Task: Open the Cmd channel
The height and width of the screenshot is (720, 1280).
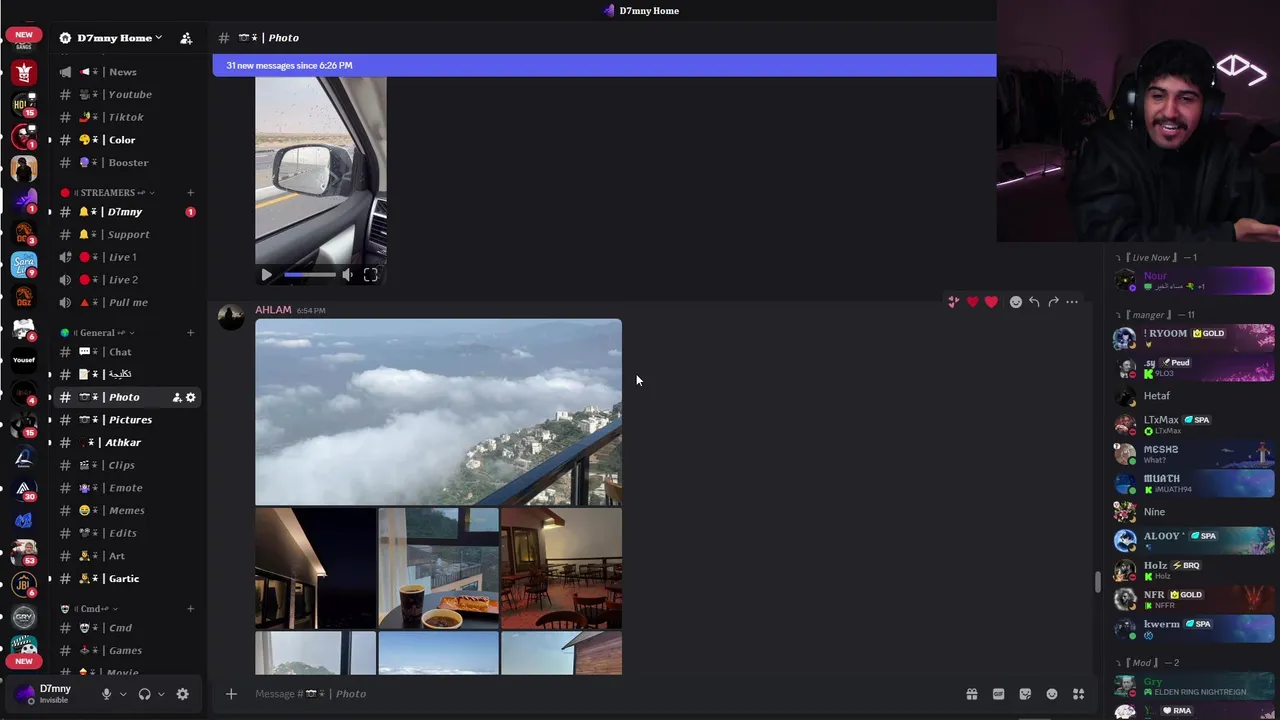Action: (x=120, y=628)
